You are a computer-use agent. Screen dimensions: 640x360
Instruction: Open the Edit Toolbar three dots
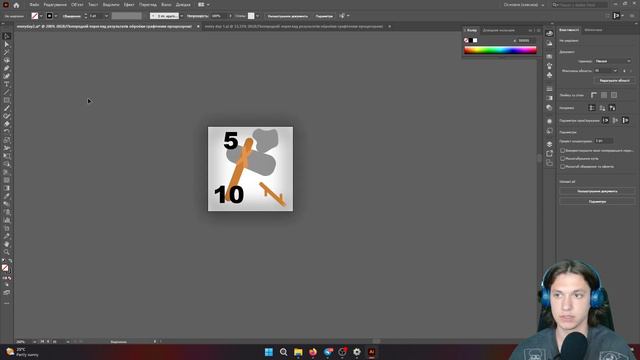pos(7,303)
